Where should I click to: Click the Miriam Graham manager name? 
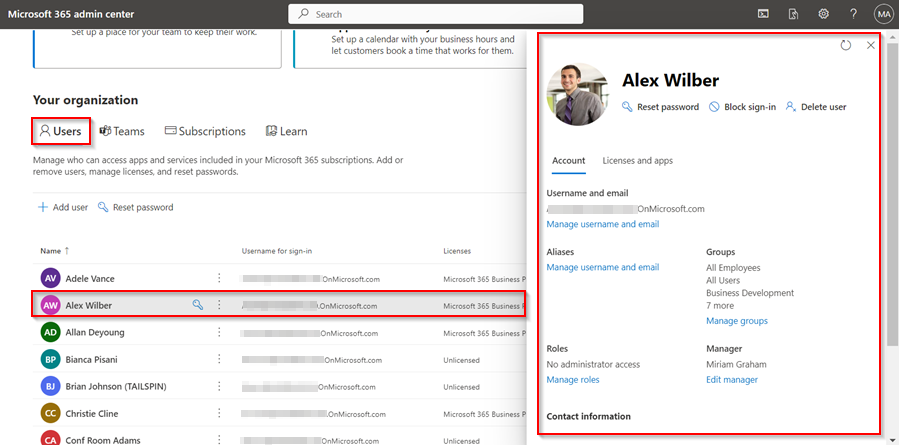tap(736, 364)
